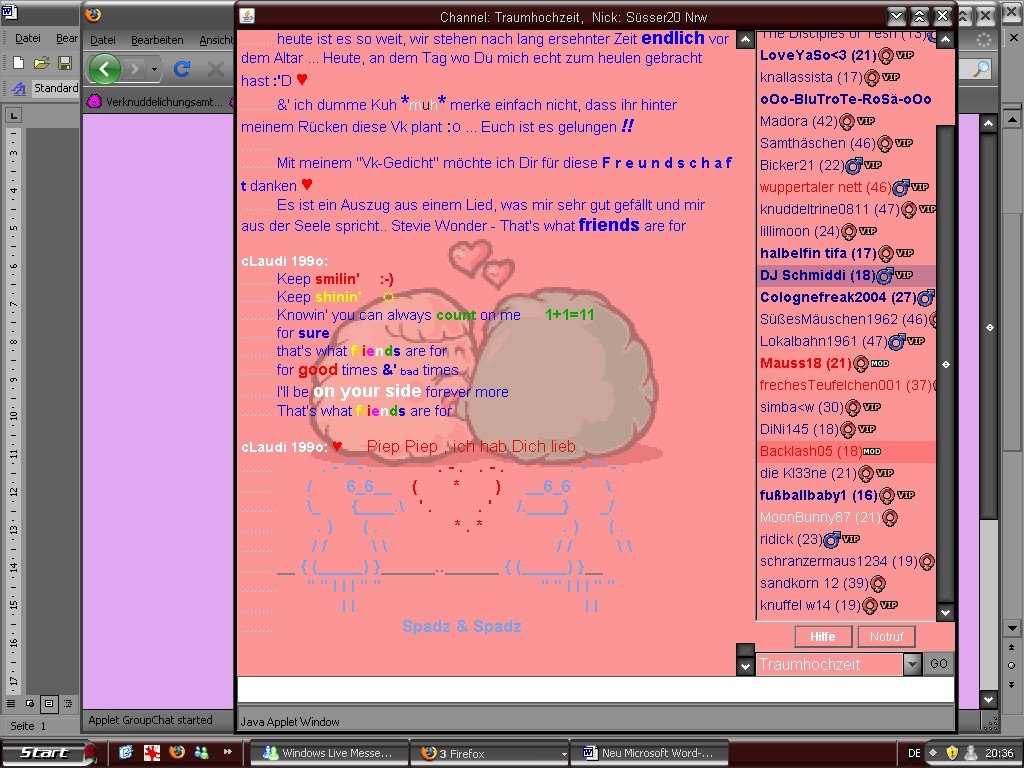Select user fußballbaby1 in list

[845, 495]
